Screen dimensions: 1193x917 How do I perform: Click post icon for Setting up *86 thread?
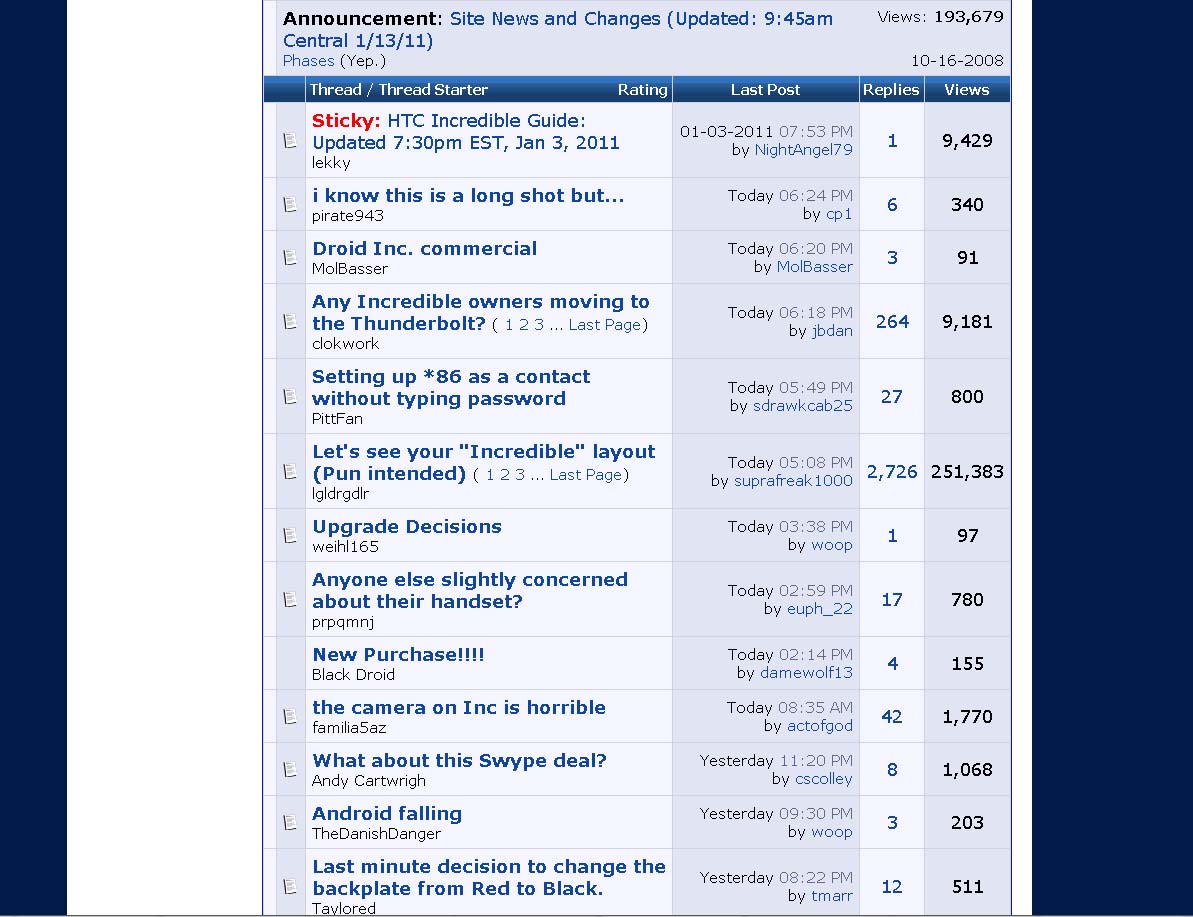coord(290,397)
